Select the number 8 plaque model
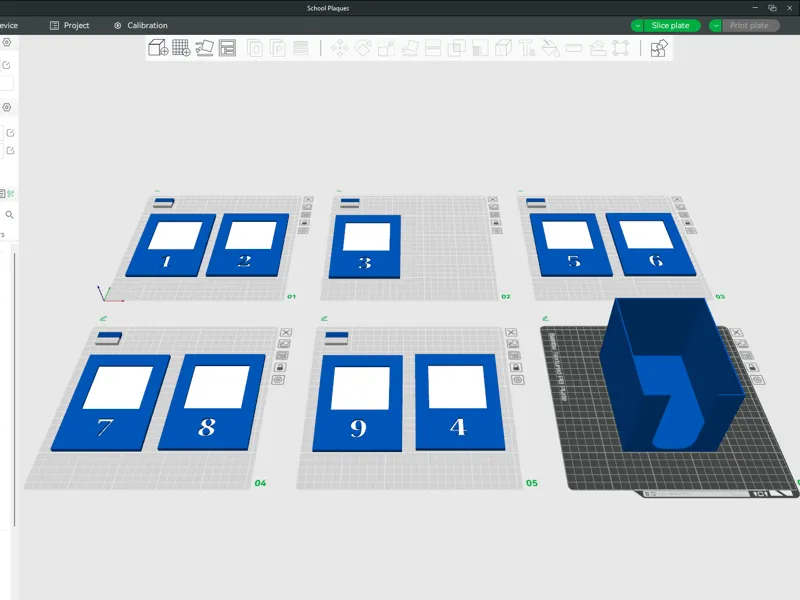The image size is (800, 600). tap(211, 402)
